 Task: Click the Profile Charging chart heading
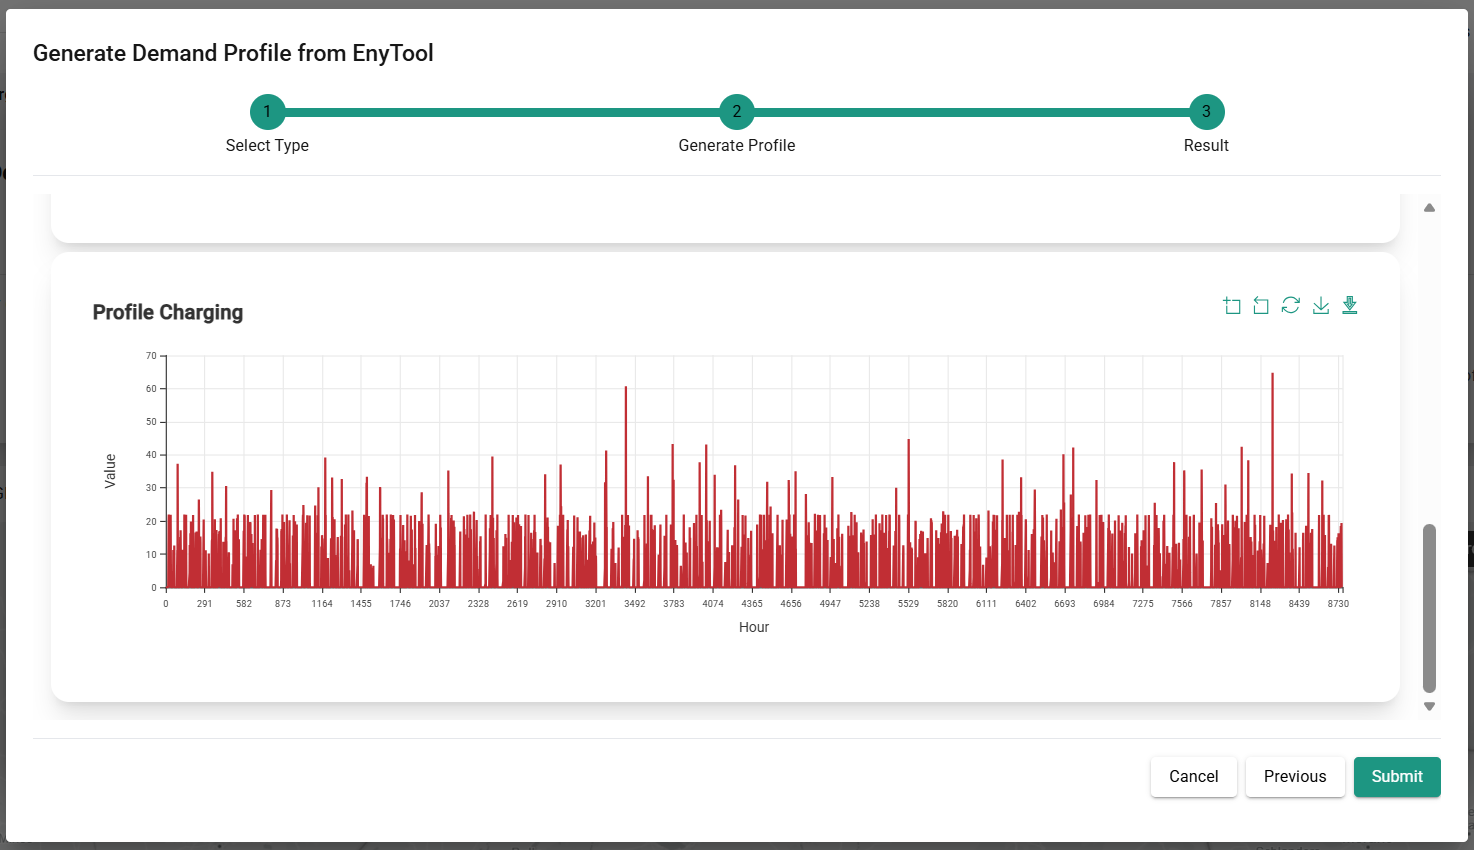pos(168,312)
